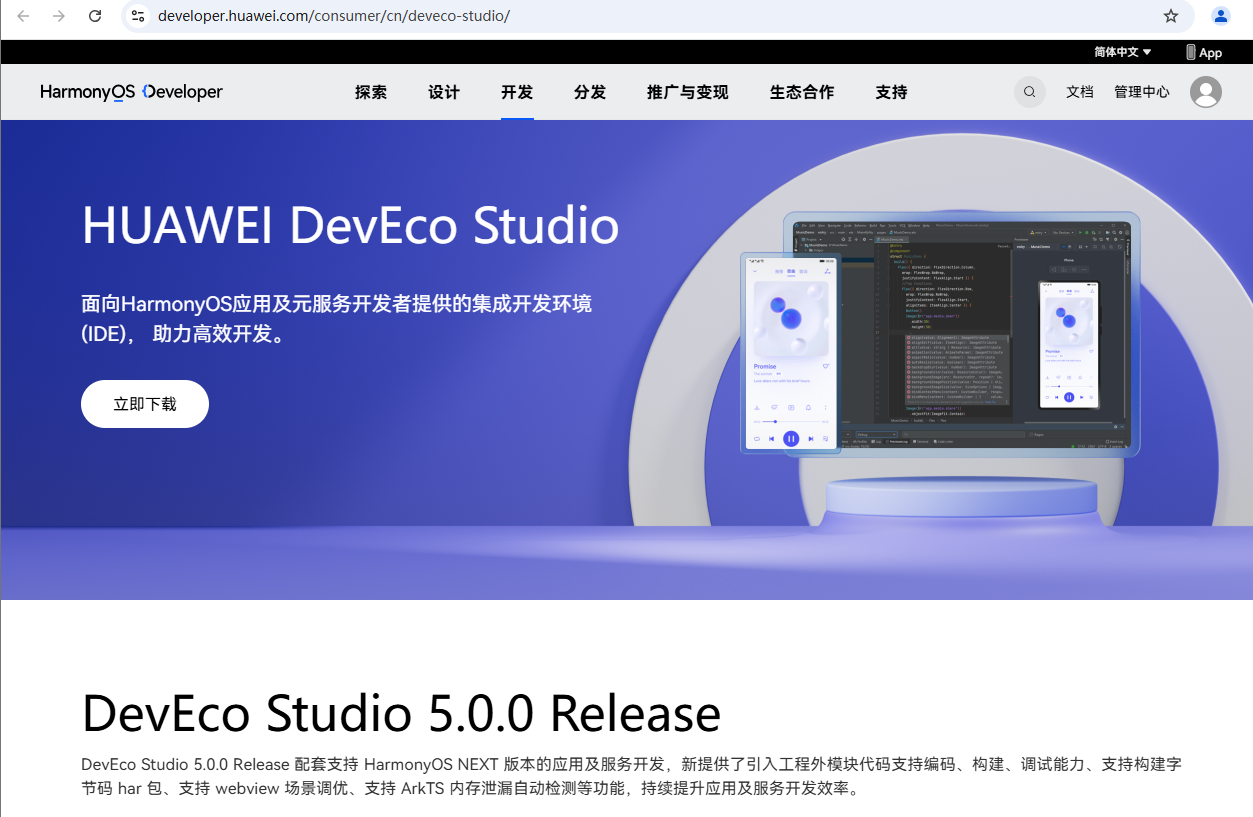Open the Chrome profile avatar icon
This screenshot has width=1253, height=817.
click(x=1221, y=16)
